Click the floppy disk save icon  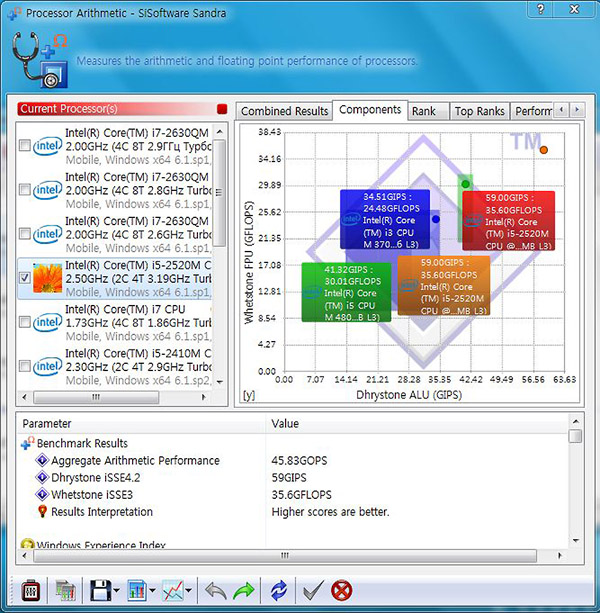100,590
